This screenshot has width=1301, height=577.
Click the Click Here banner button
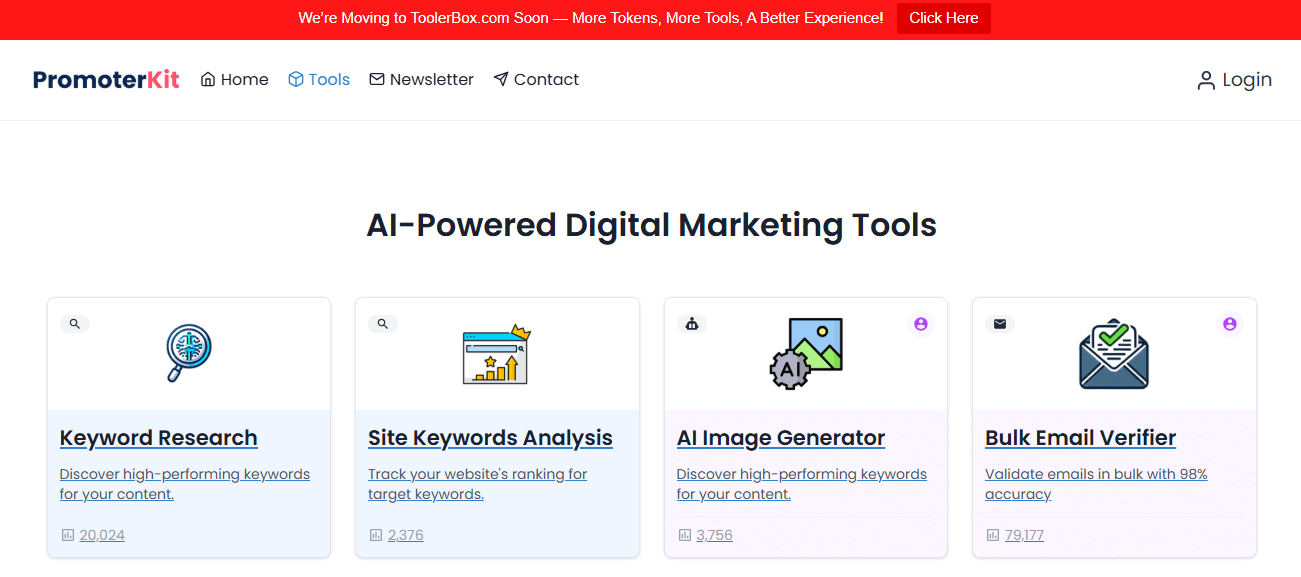coord(943,18)
